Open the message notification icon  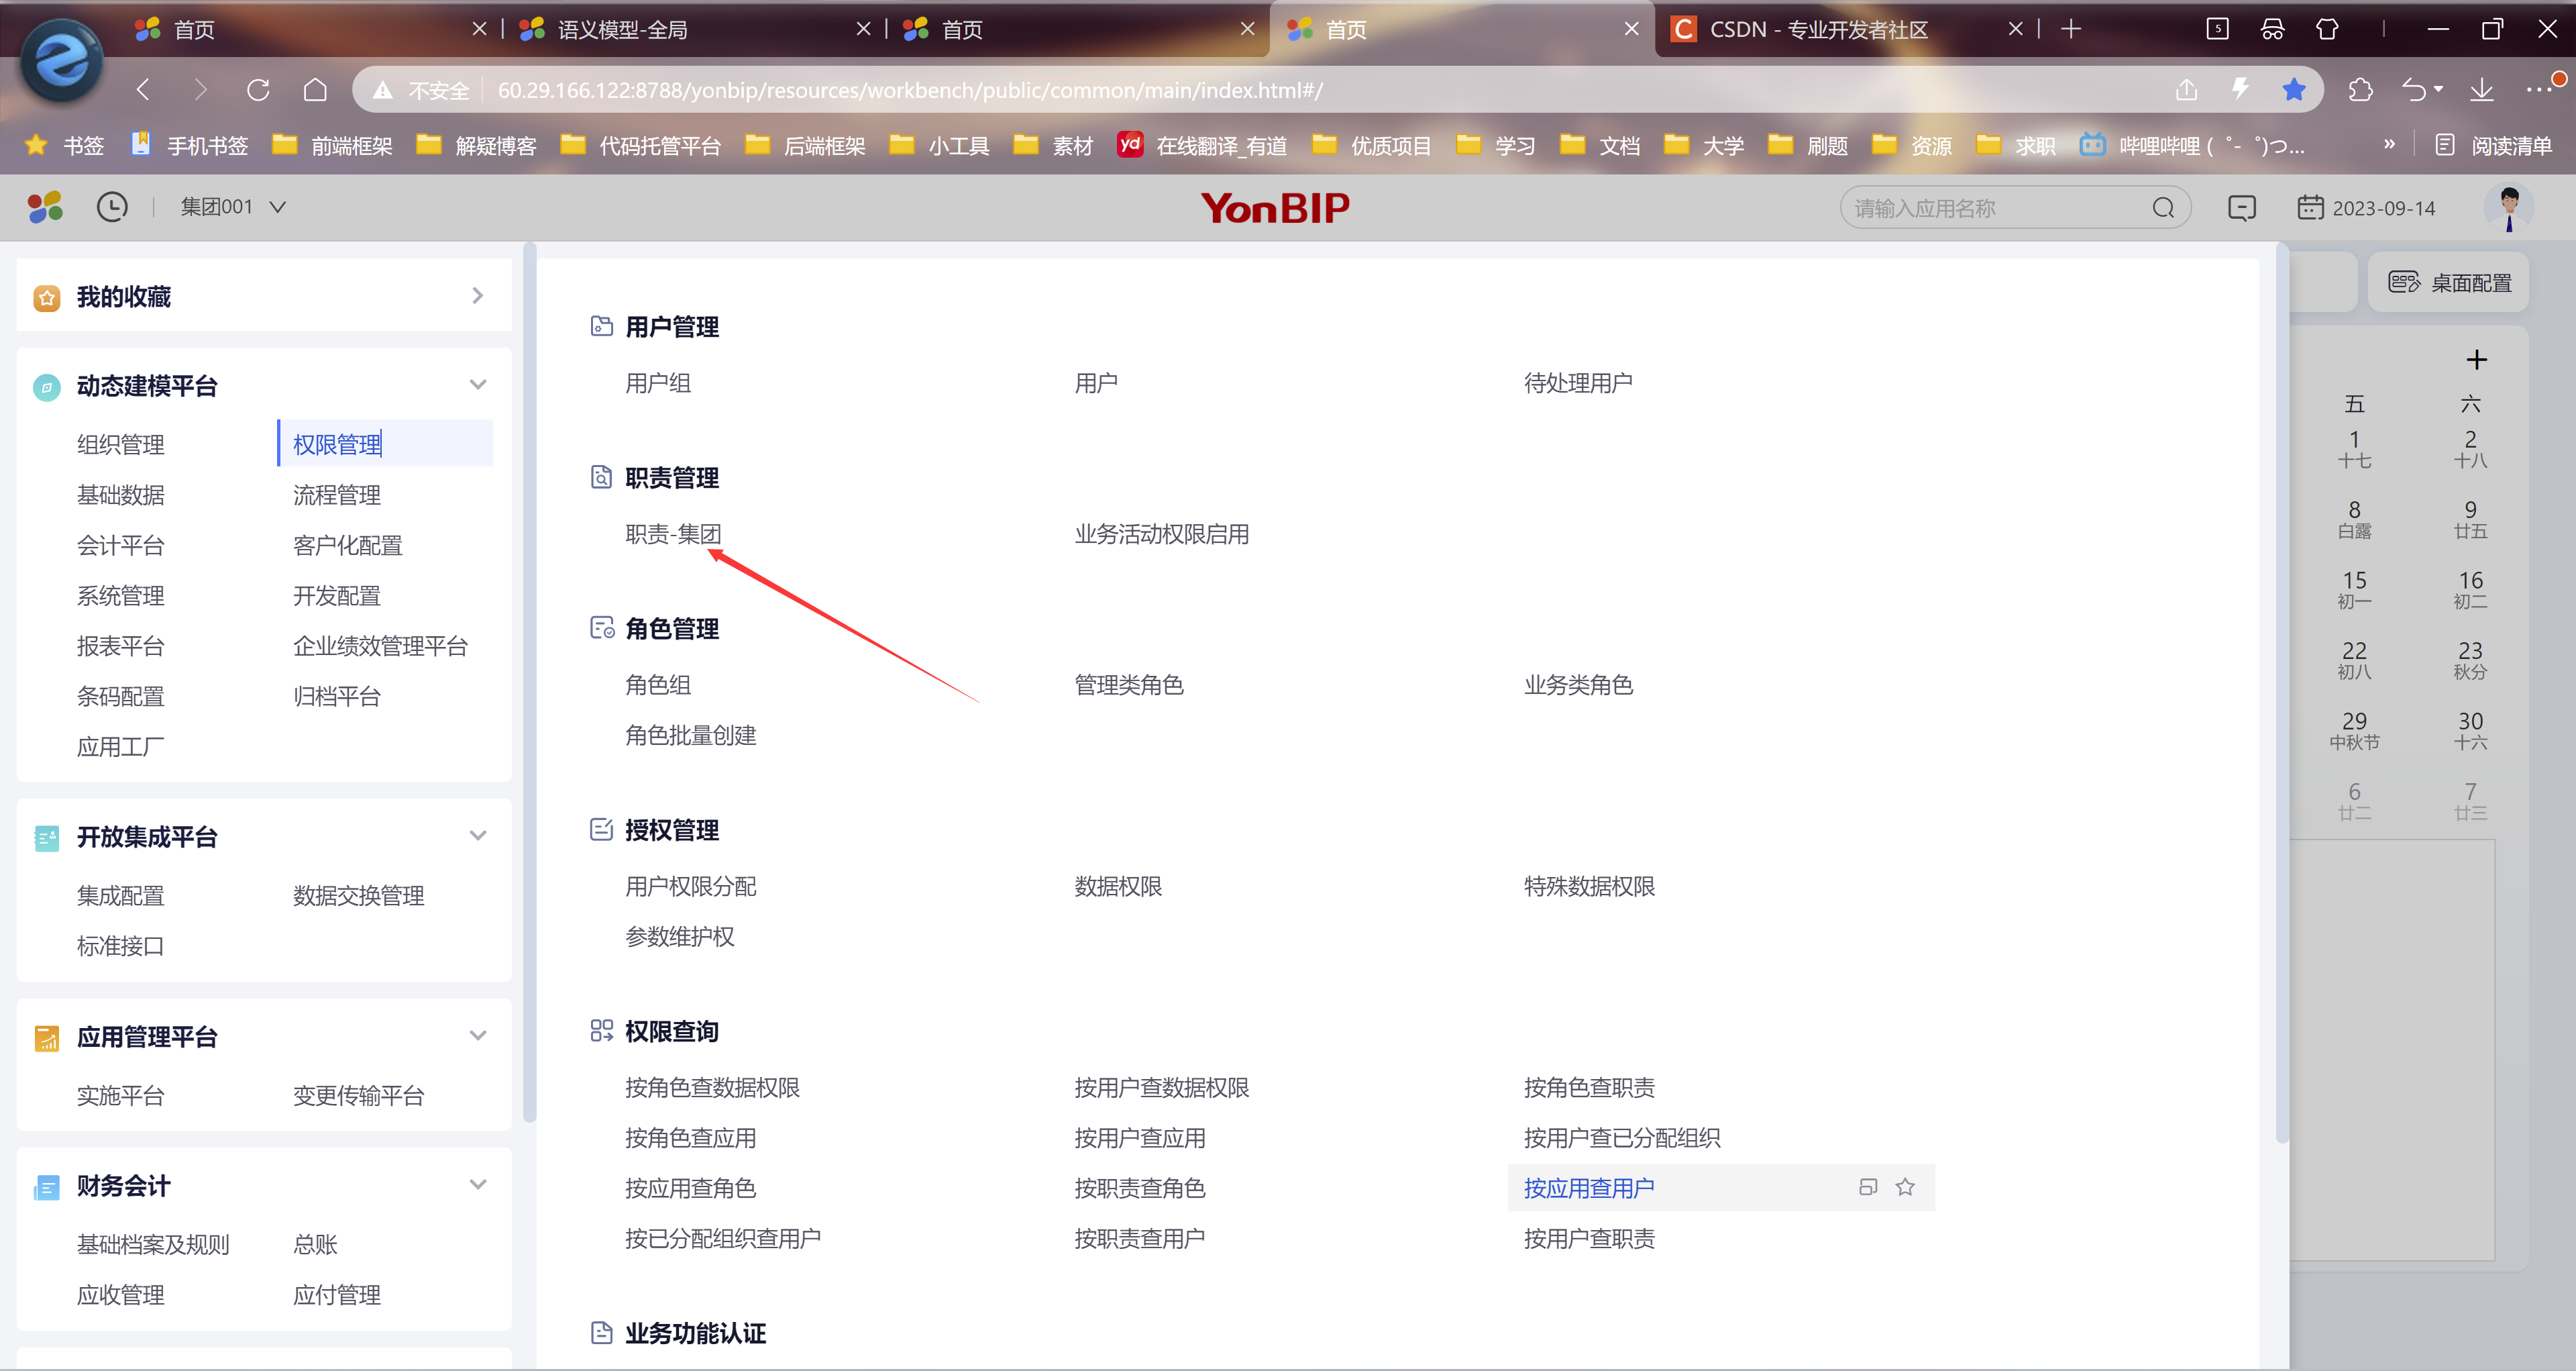[x=2242, y=208]
